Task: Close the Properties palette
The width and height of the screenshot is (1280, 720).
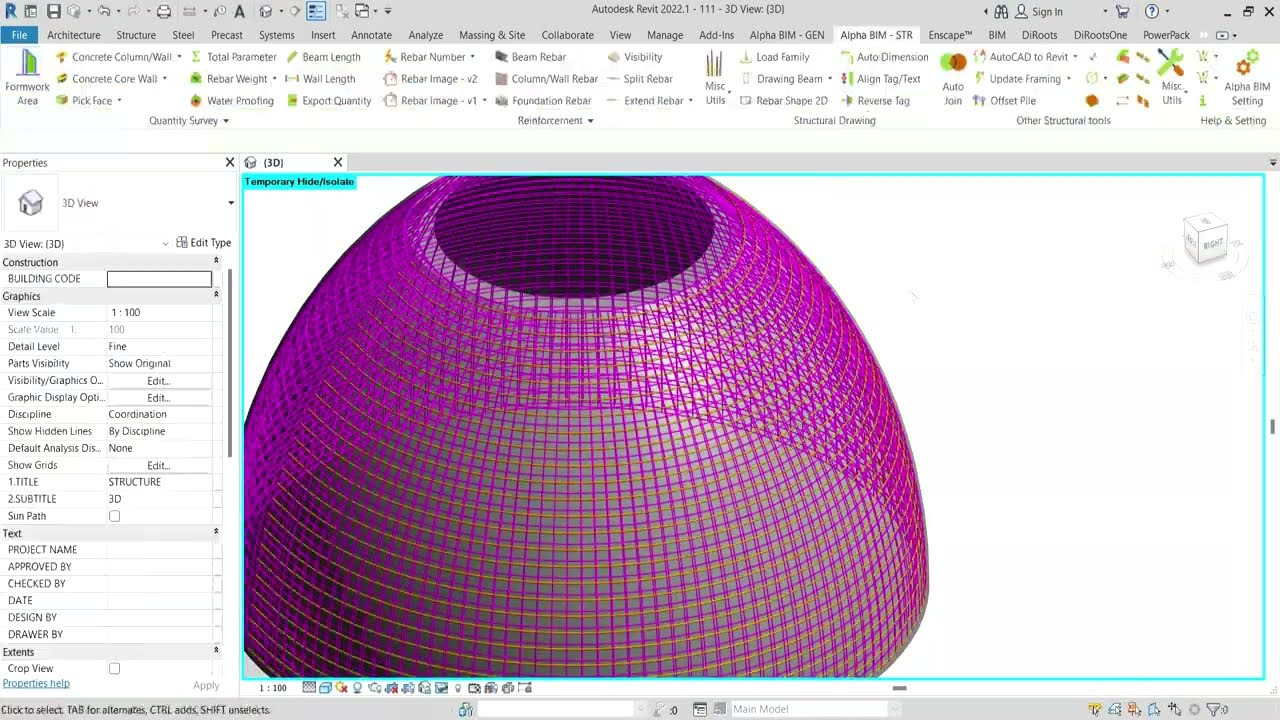Action: pyautogui.click(x=230, y=162)
